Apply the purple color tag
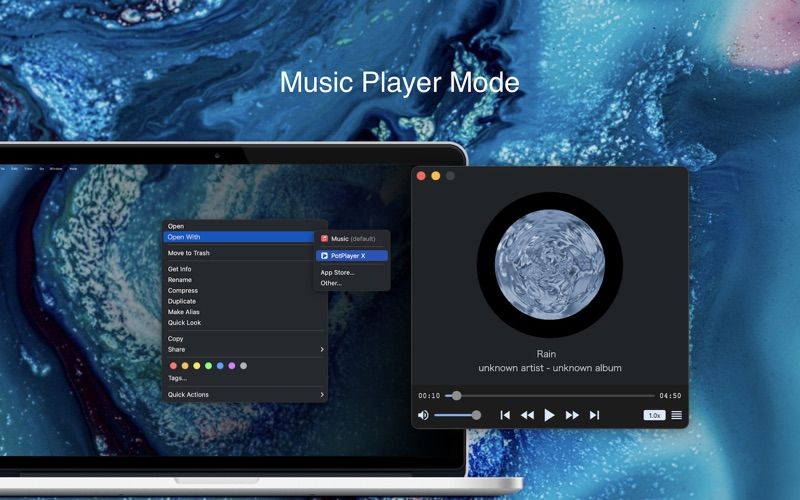The height and width of the screenshot is (500, 800). click(232, 366)
